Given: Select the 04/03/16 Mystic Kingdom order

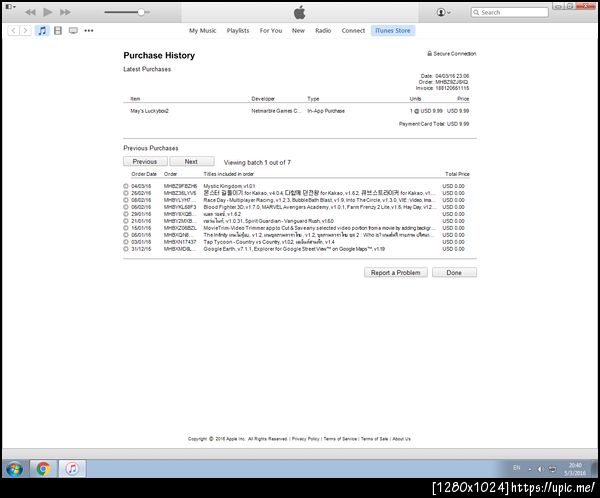Looking at the screenshot, I should (126, 186).
